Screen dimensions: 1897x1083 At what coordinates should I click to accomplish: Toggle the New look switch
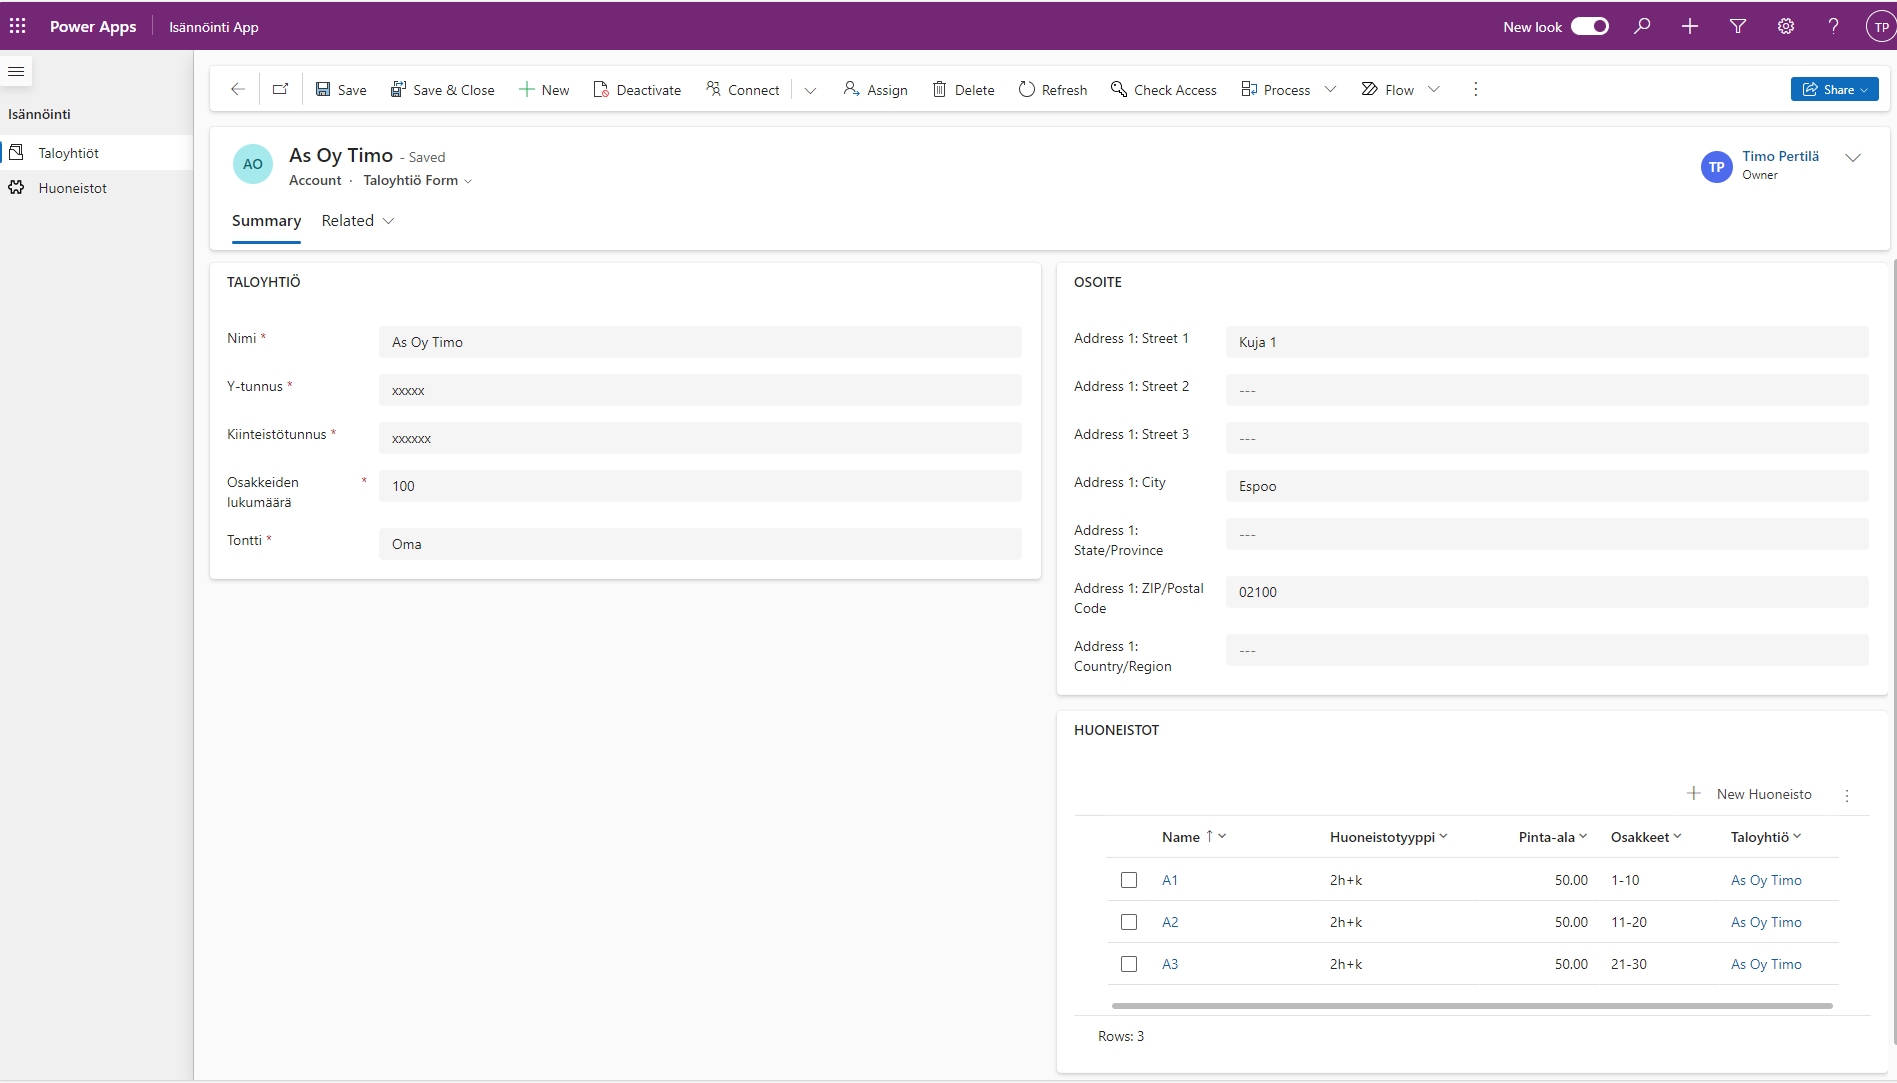coord(1589,26)
